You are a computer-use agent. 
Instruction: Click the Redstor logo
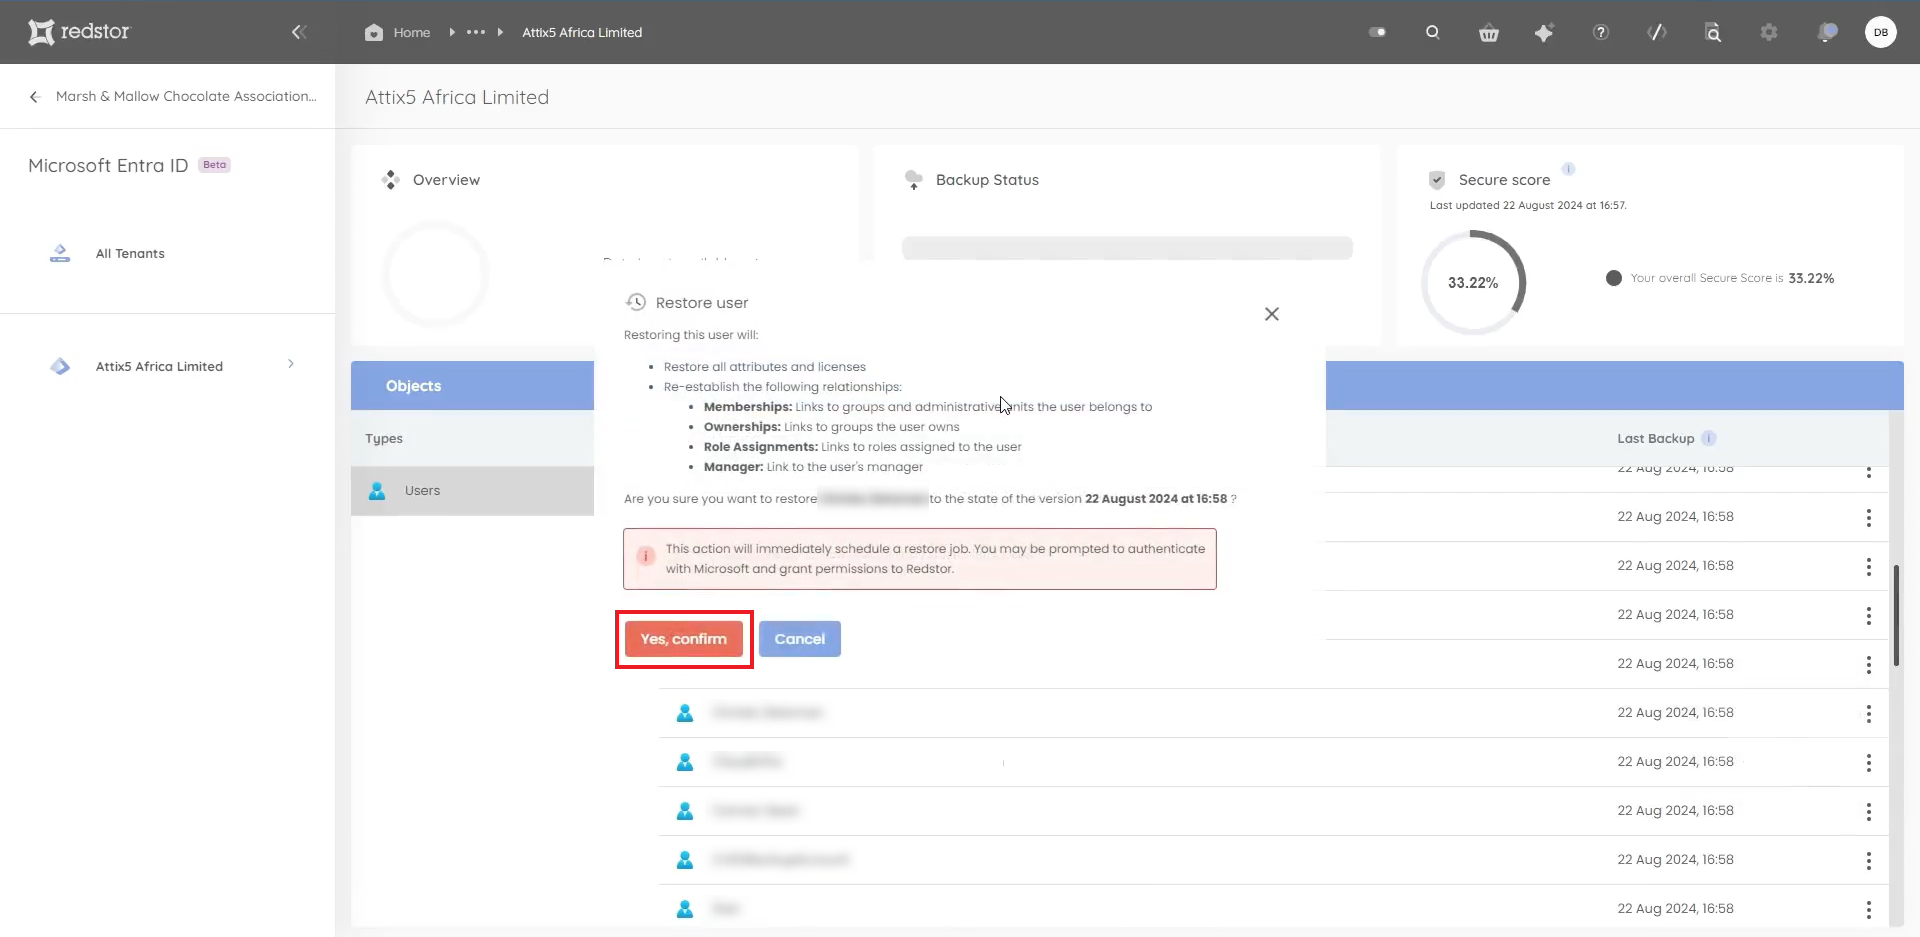(79, 32)
